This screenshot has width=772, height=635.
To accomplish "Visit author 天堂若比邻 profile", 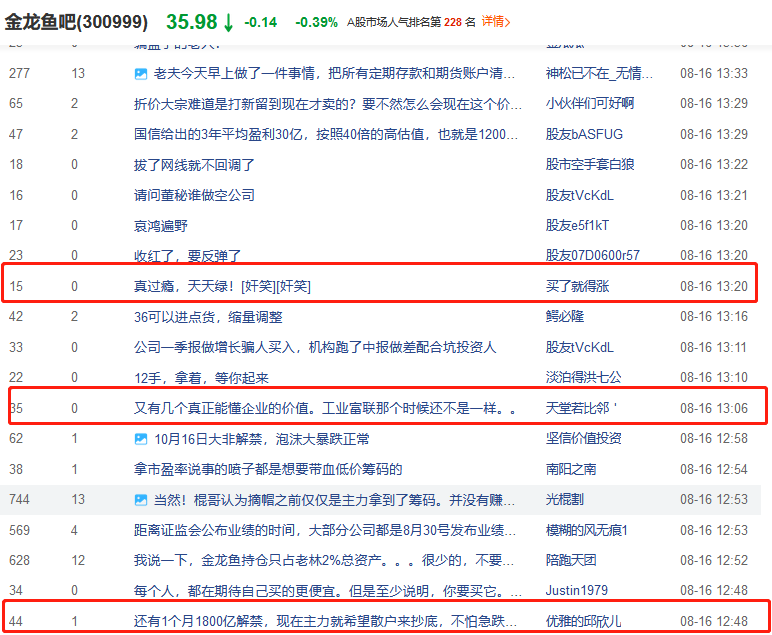I will (x=581, y=408).
